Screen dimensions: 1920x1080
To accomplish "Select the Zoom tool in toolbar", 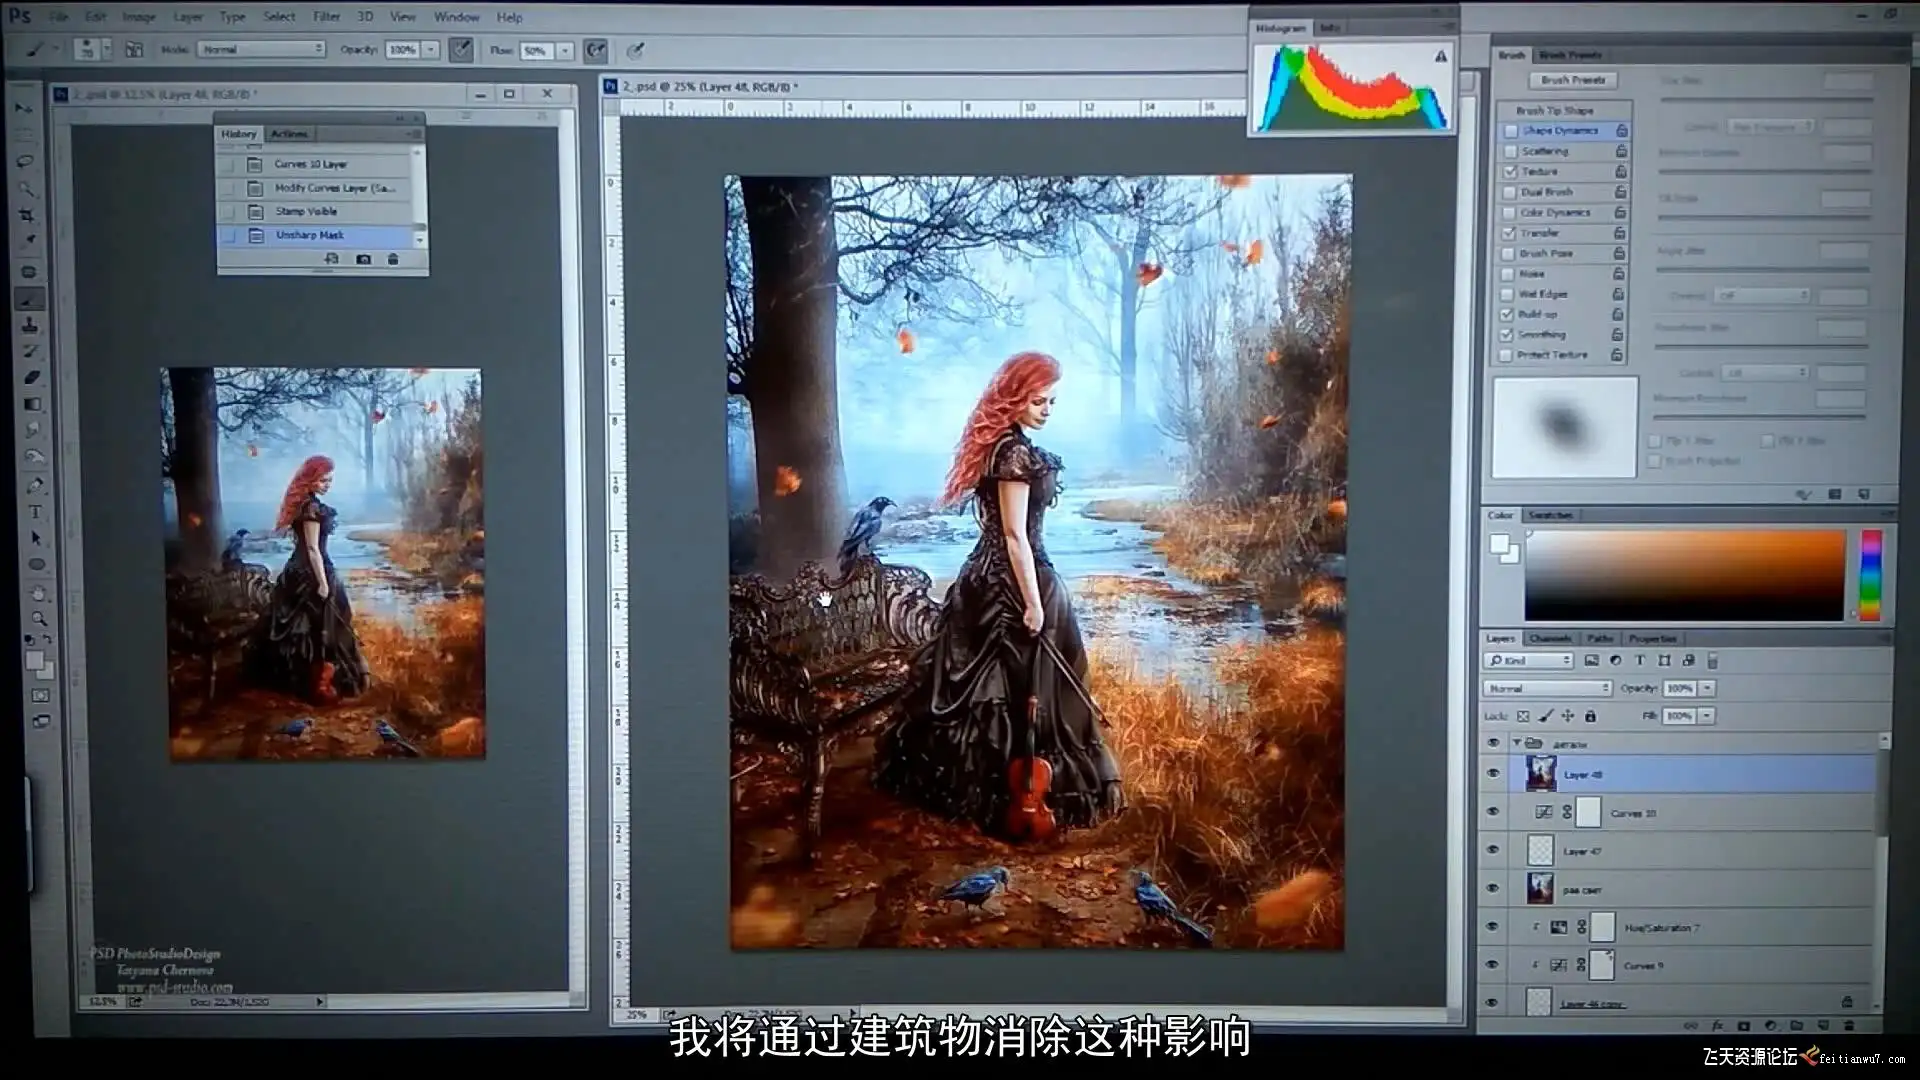I will click(37, 618).
